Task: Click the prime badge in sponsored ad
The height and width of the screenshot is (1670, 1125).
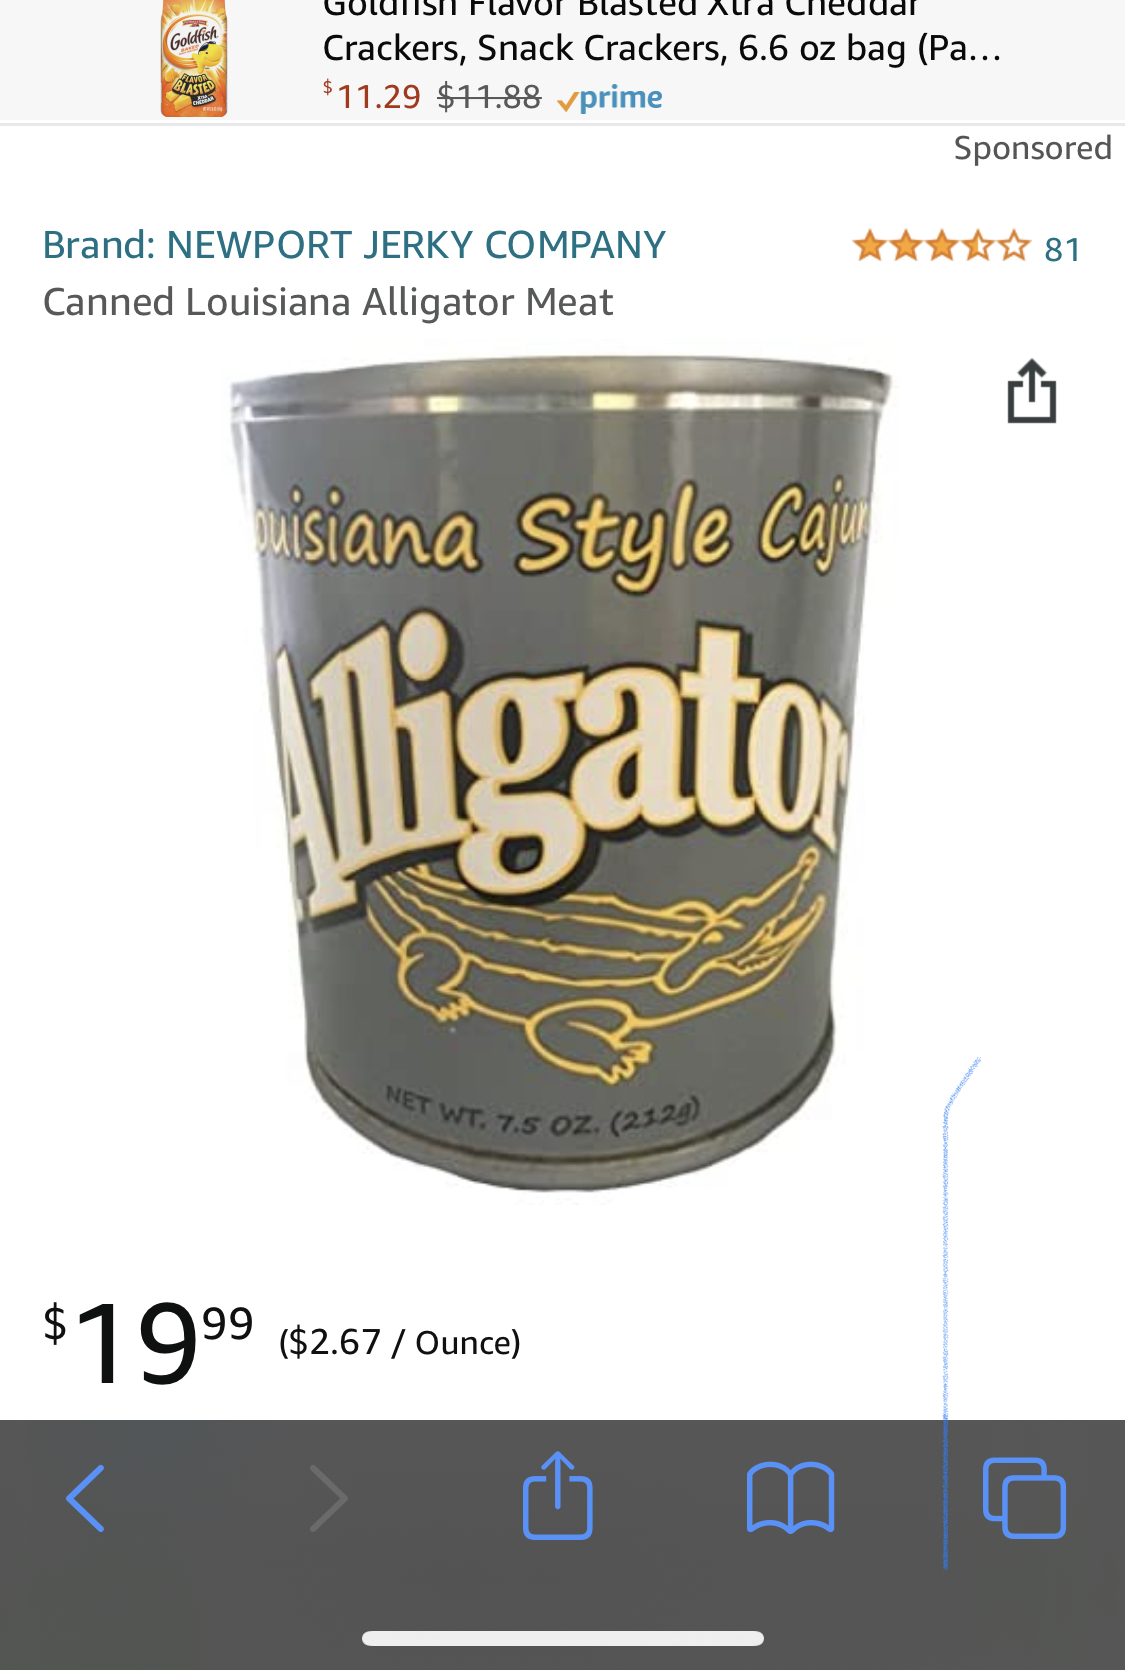Action: 610,98
